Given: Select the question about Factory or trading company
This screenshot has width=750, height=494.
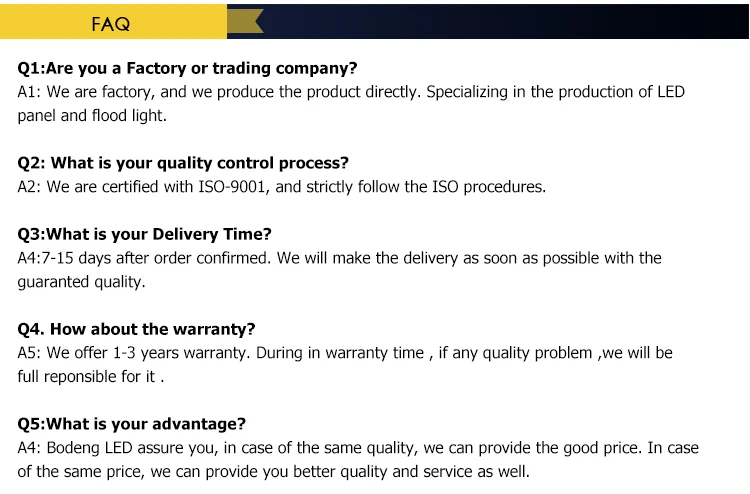Looking at the screenshot, I should (x=188, y=68).
